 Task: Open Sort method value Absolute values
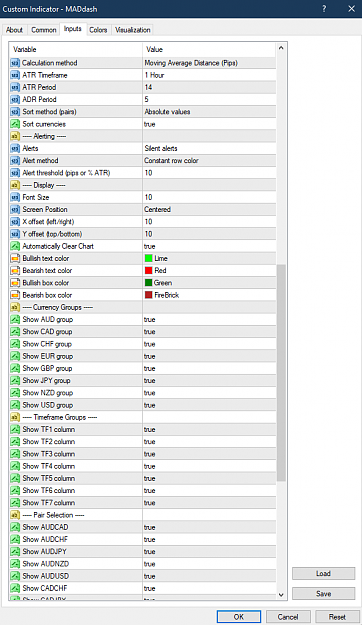[209, 112]
